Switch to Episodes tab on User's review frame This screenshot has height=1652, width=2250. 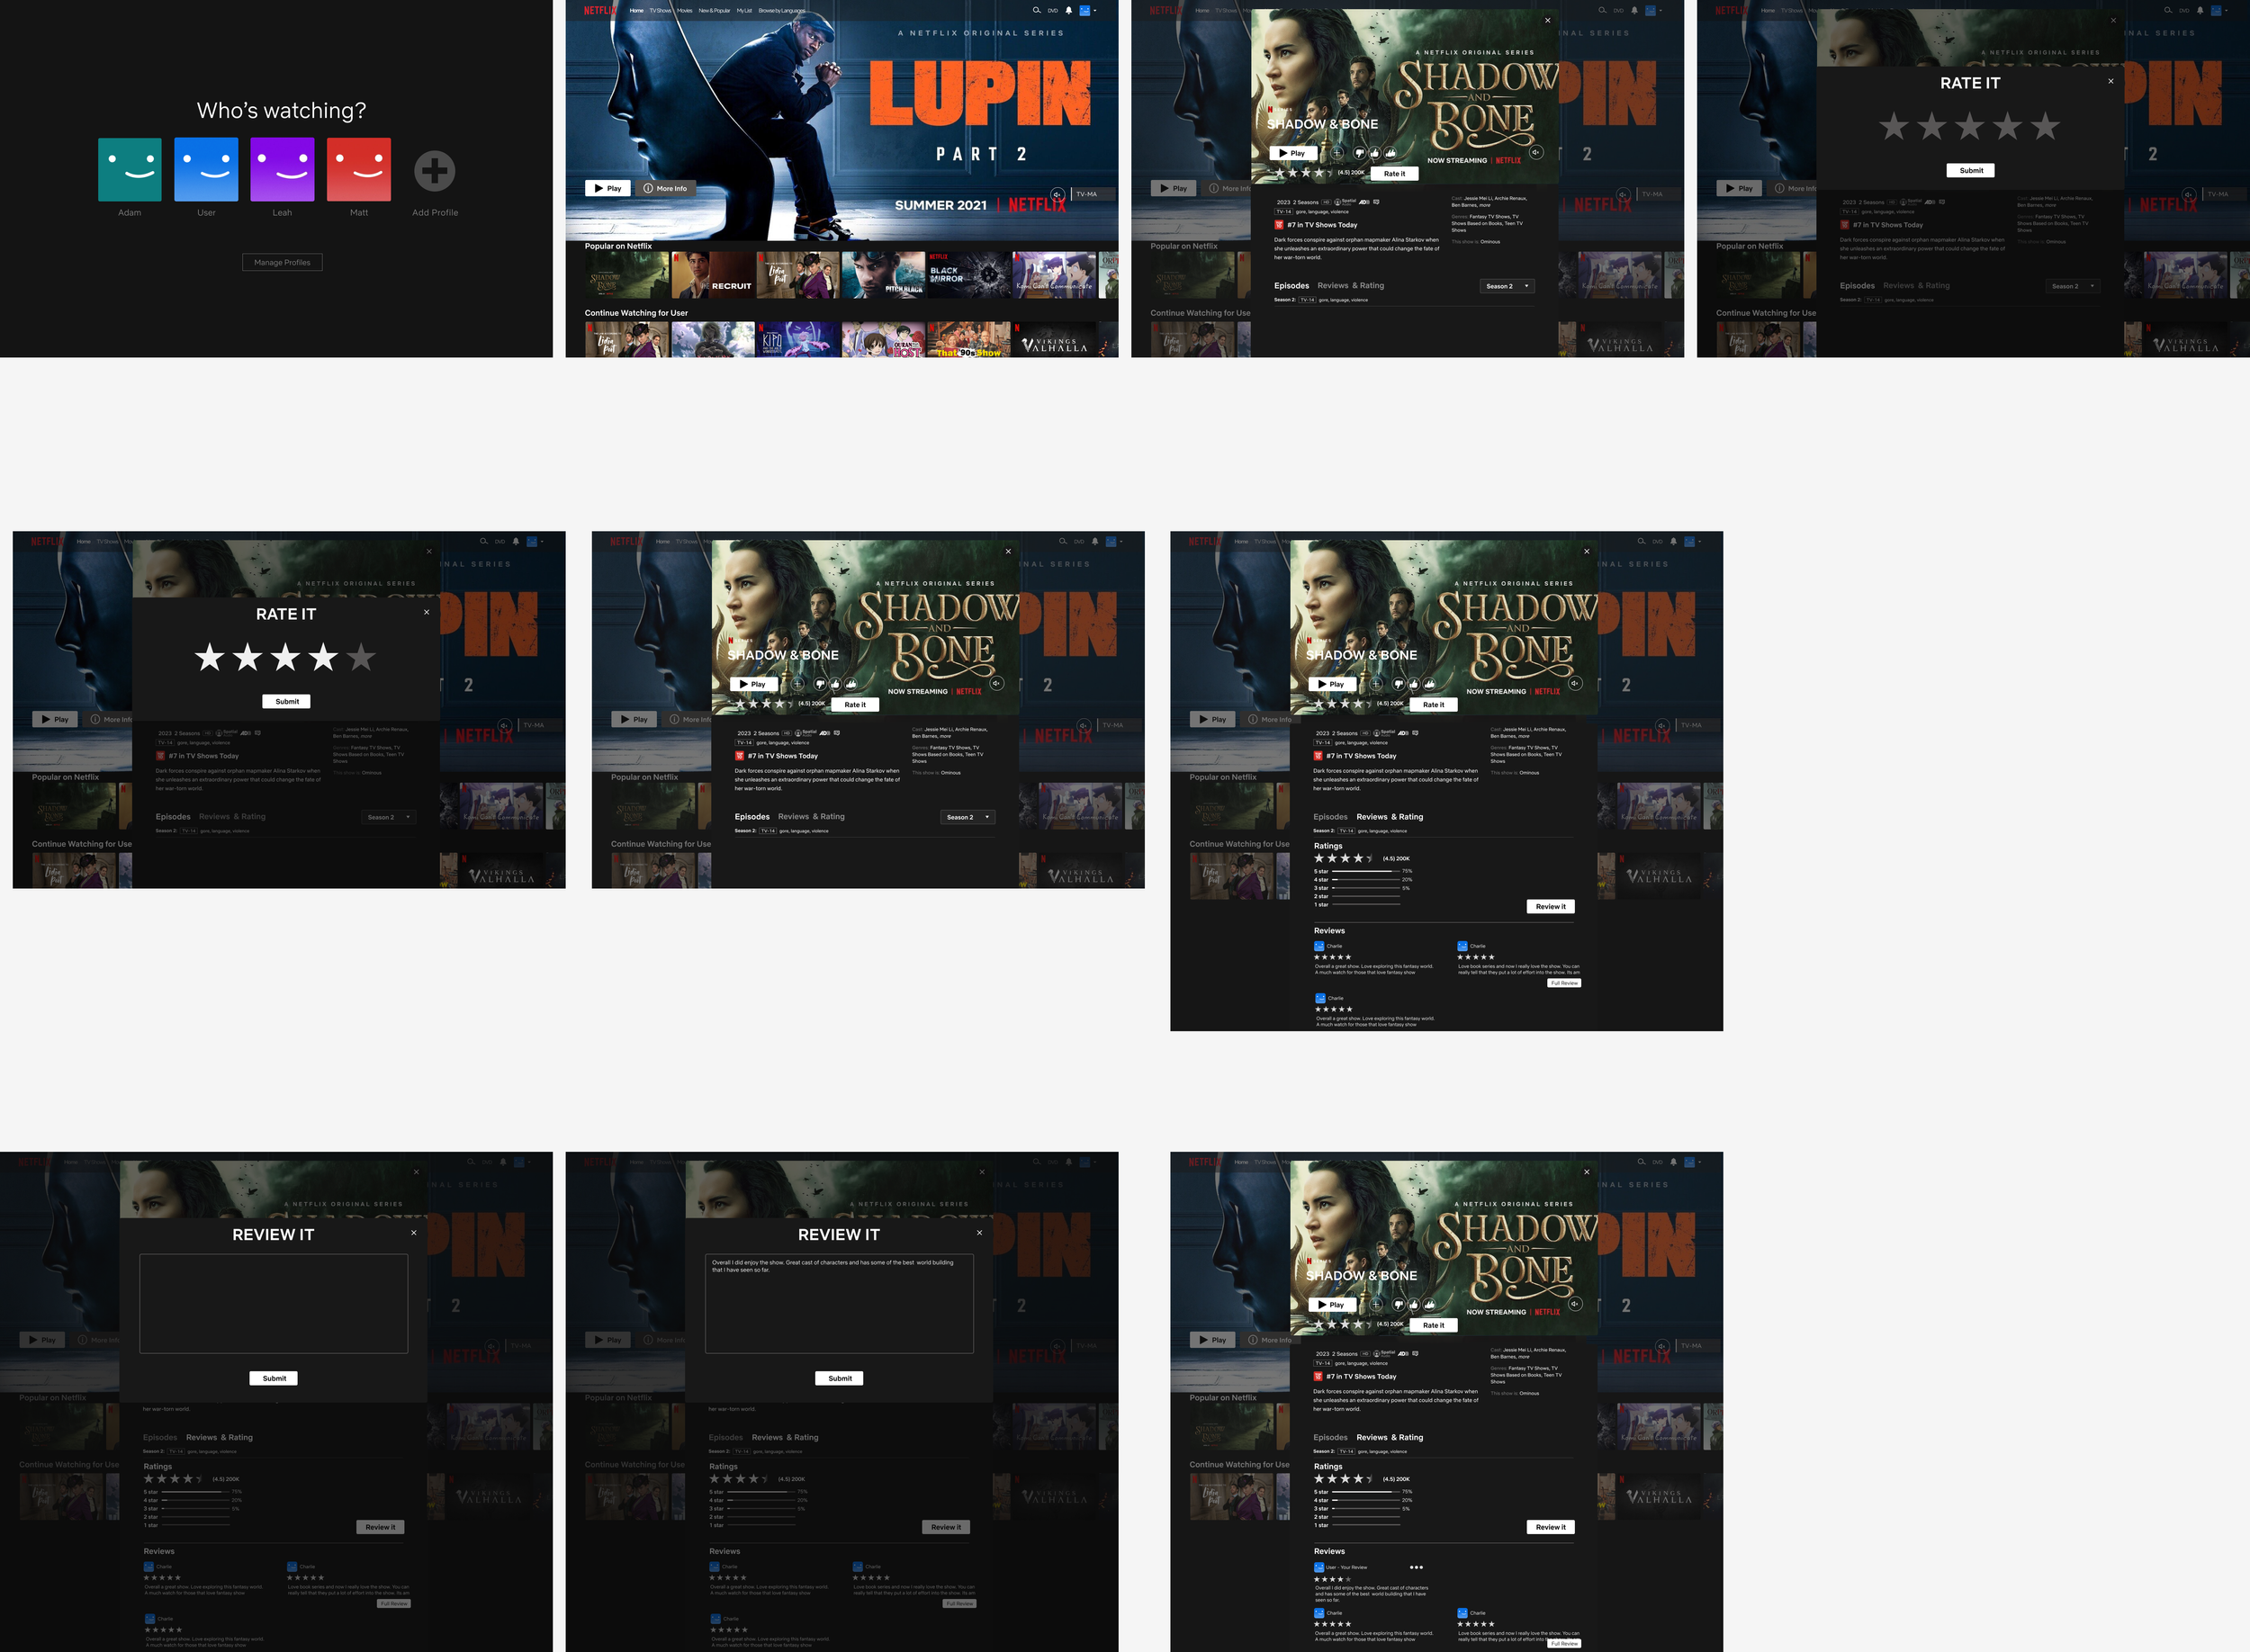coord(1330,1437)
